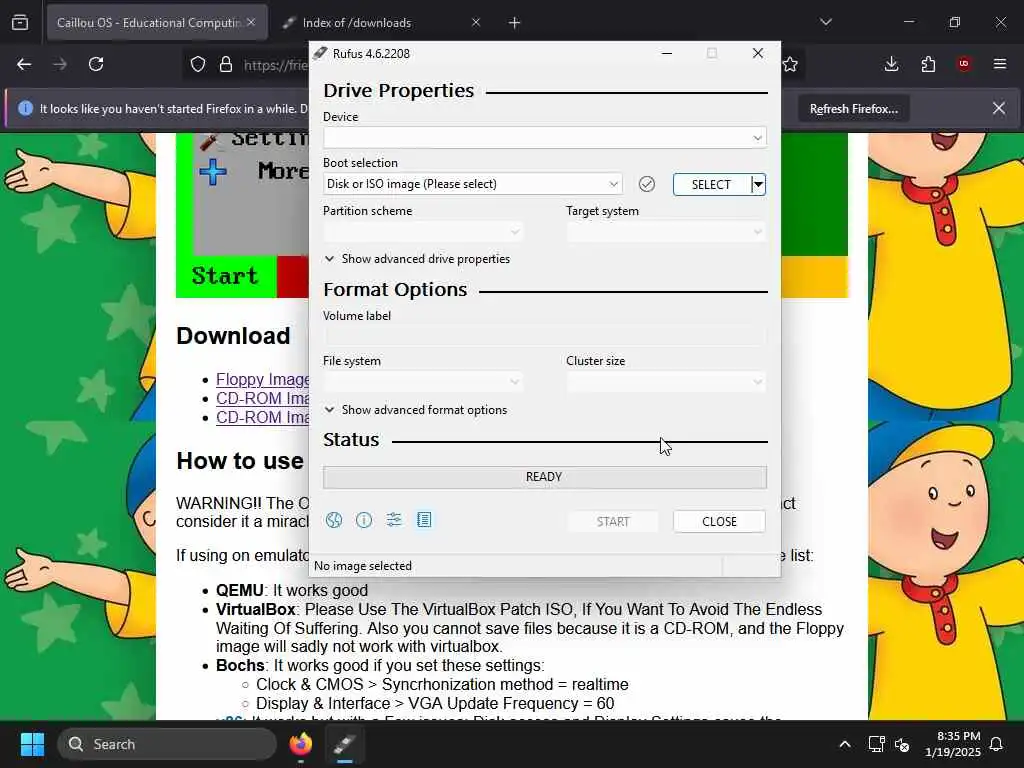Open the Boot selection dropdown

[x=473, y=184]
